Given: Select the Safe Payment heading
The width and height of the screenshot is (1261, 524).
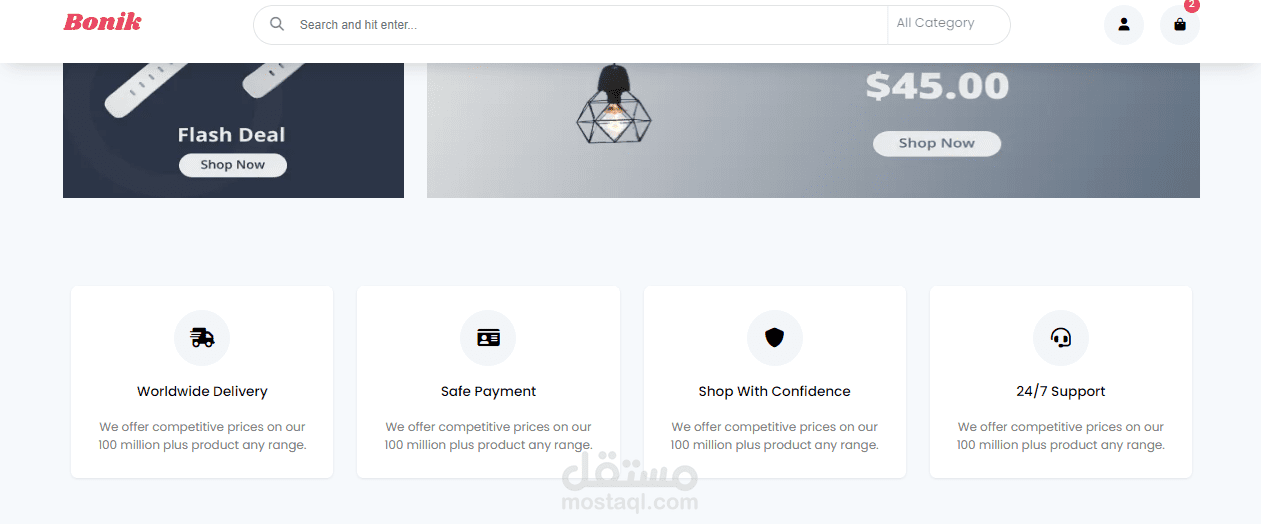Looking at the screenshot, I should tap(488, 391).
